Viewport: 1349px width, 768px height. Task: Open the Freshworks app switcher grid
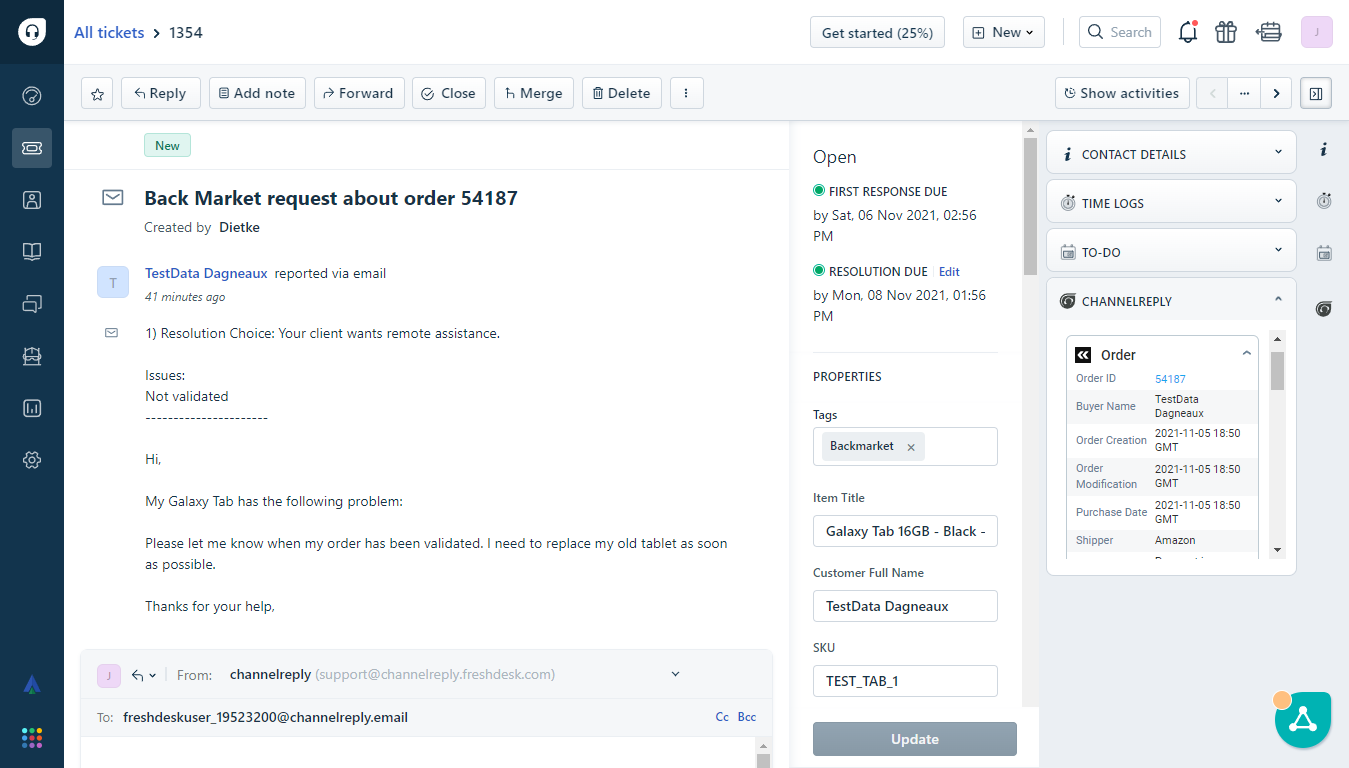pos(32,738)
